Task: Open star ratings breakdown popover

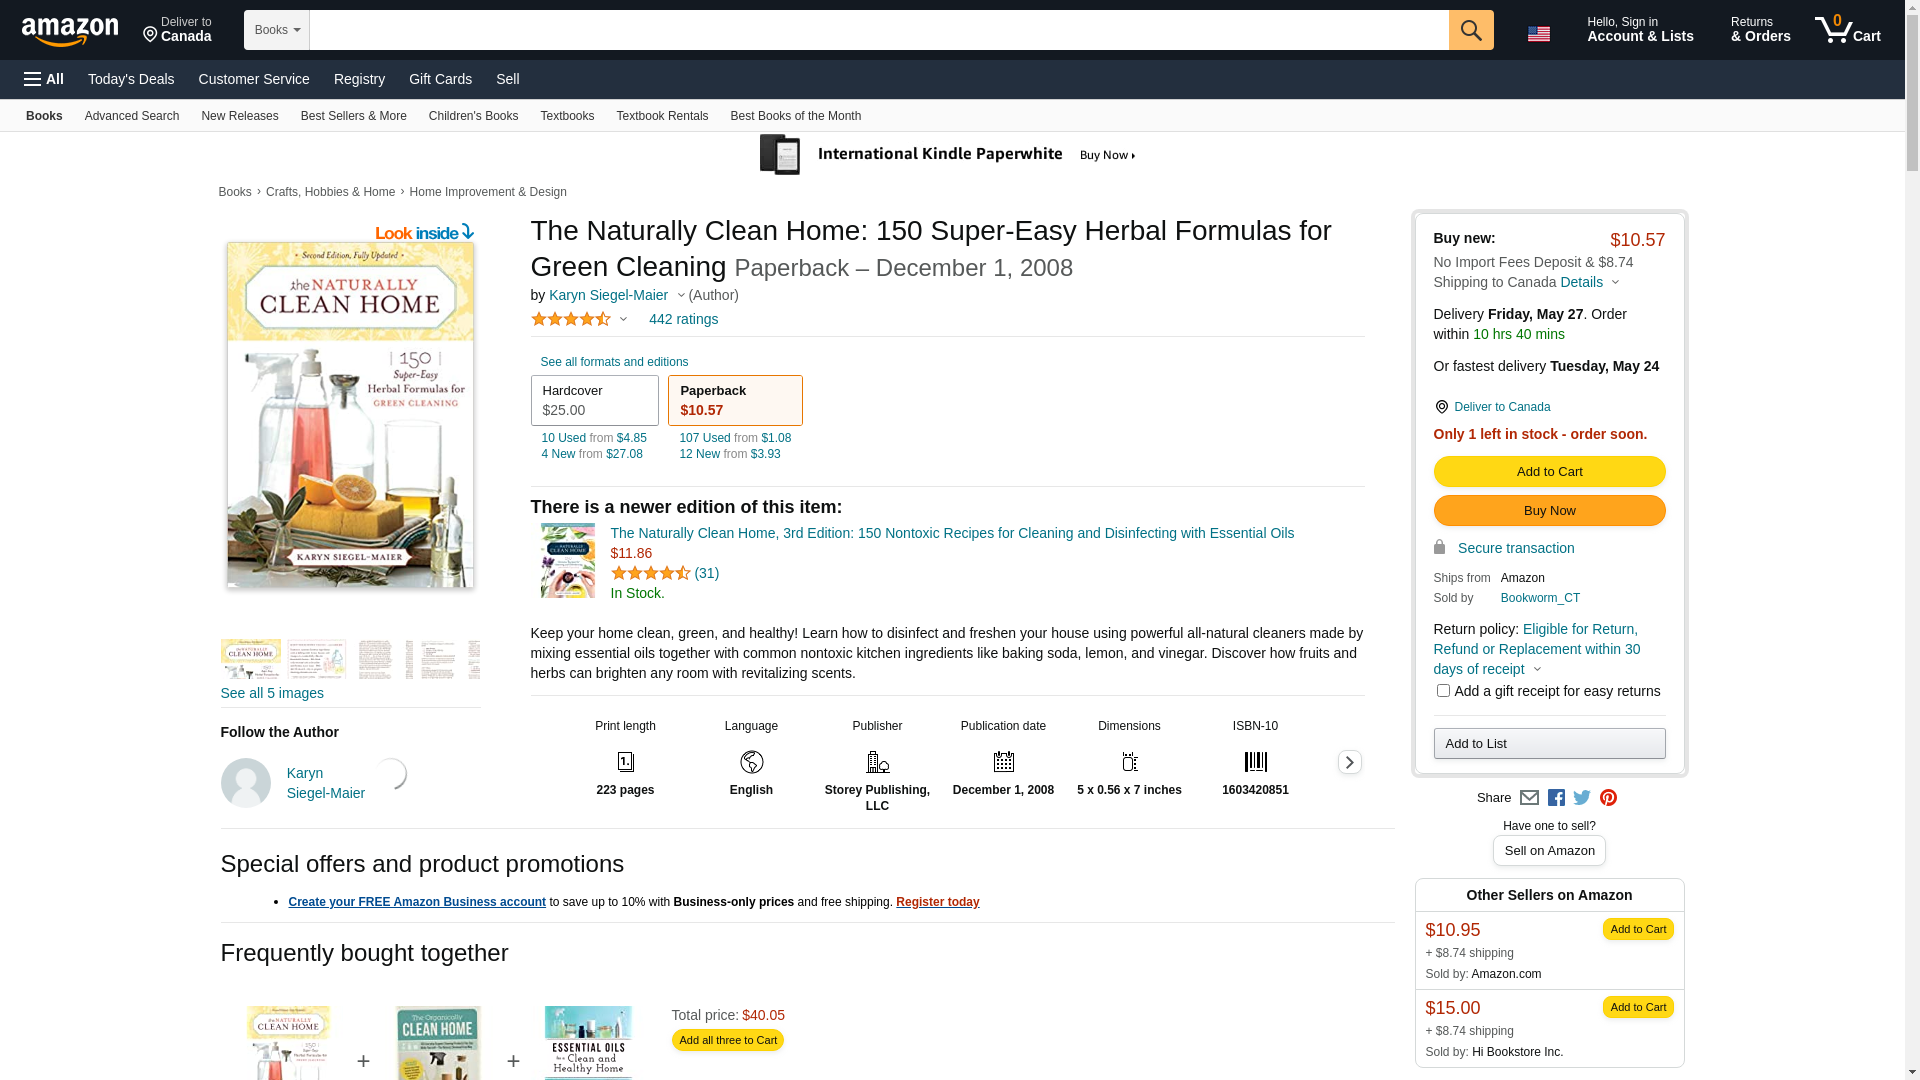Action: pyautogui.click(x=579, y=320)
